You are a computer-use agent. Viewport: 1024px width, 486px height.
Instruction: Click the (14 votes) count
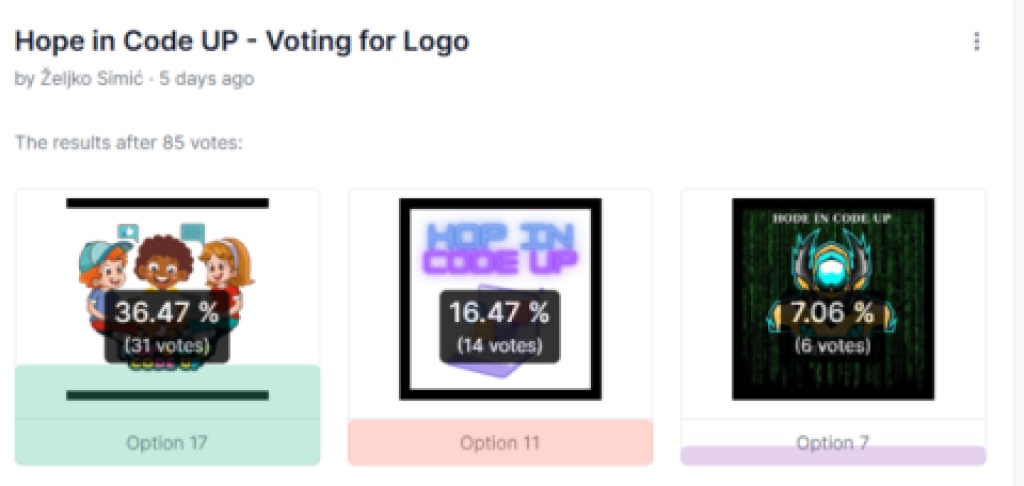coord(500,346)
